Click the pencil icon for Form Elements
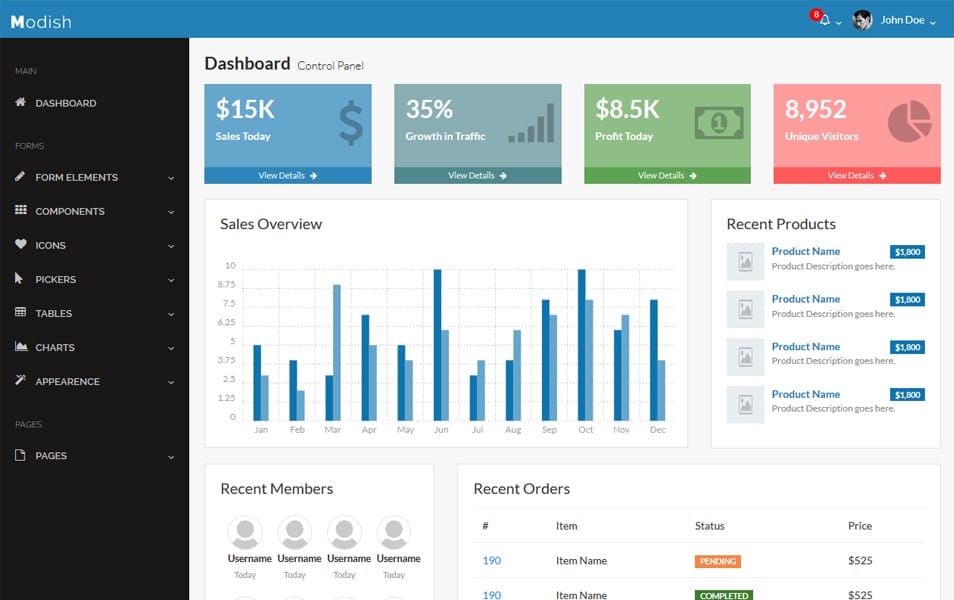The height and width of the screenshot is (600, 954). pos(20,177)
